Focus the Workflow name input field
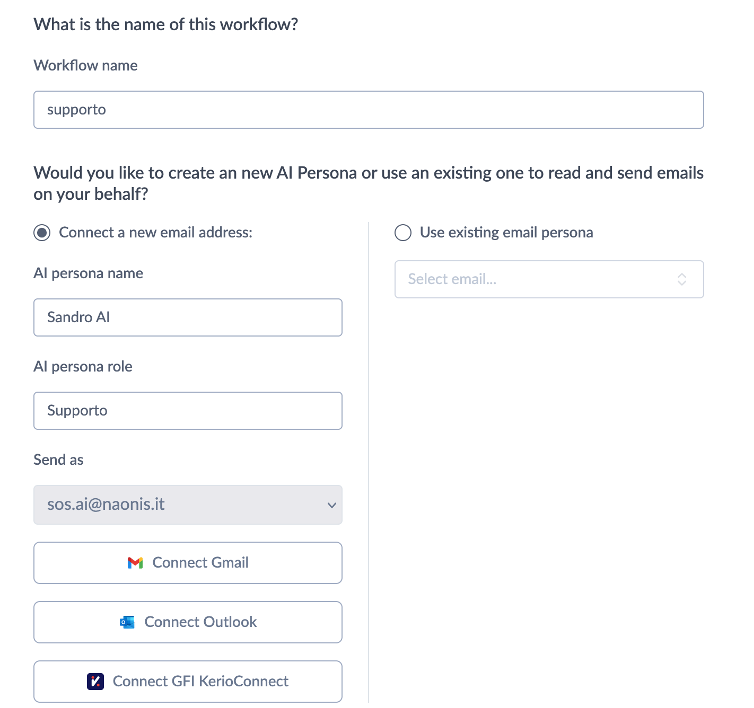Screen dimensions: 754x708 tap(368, 110)
